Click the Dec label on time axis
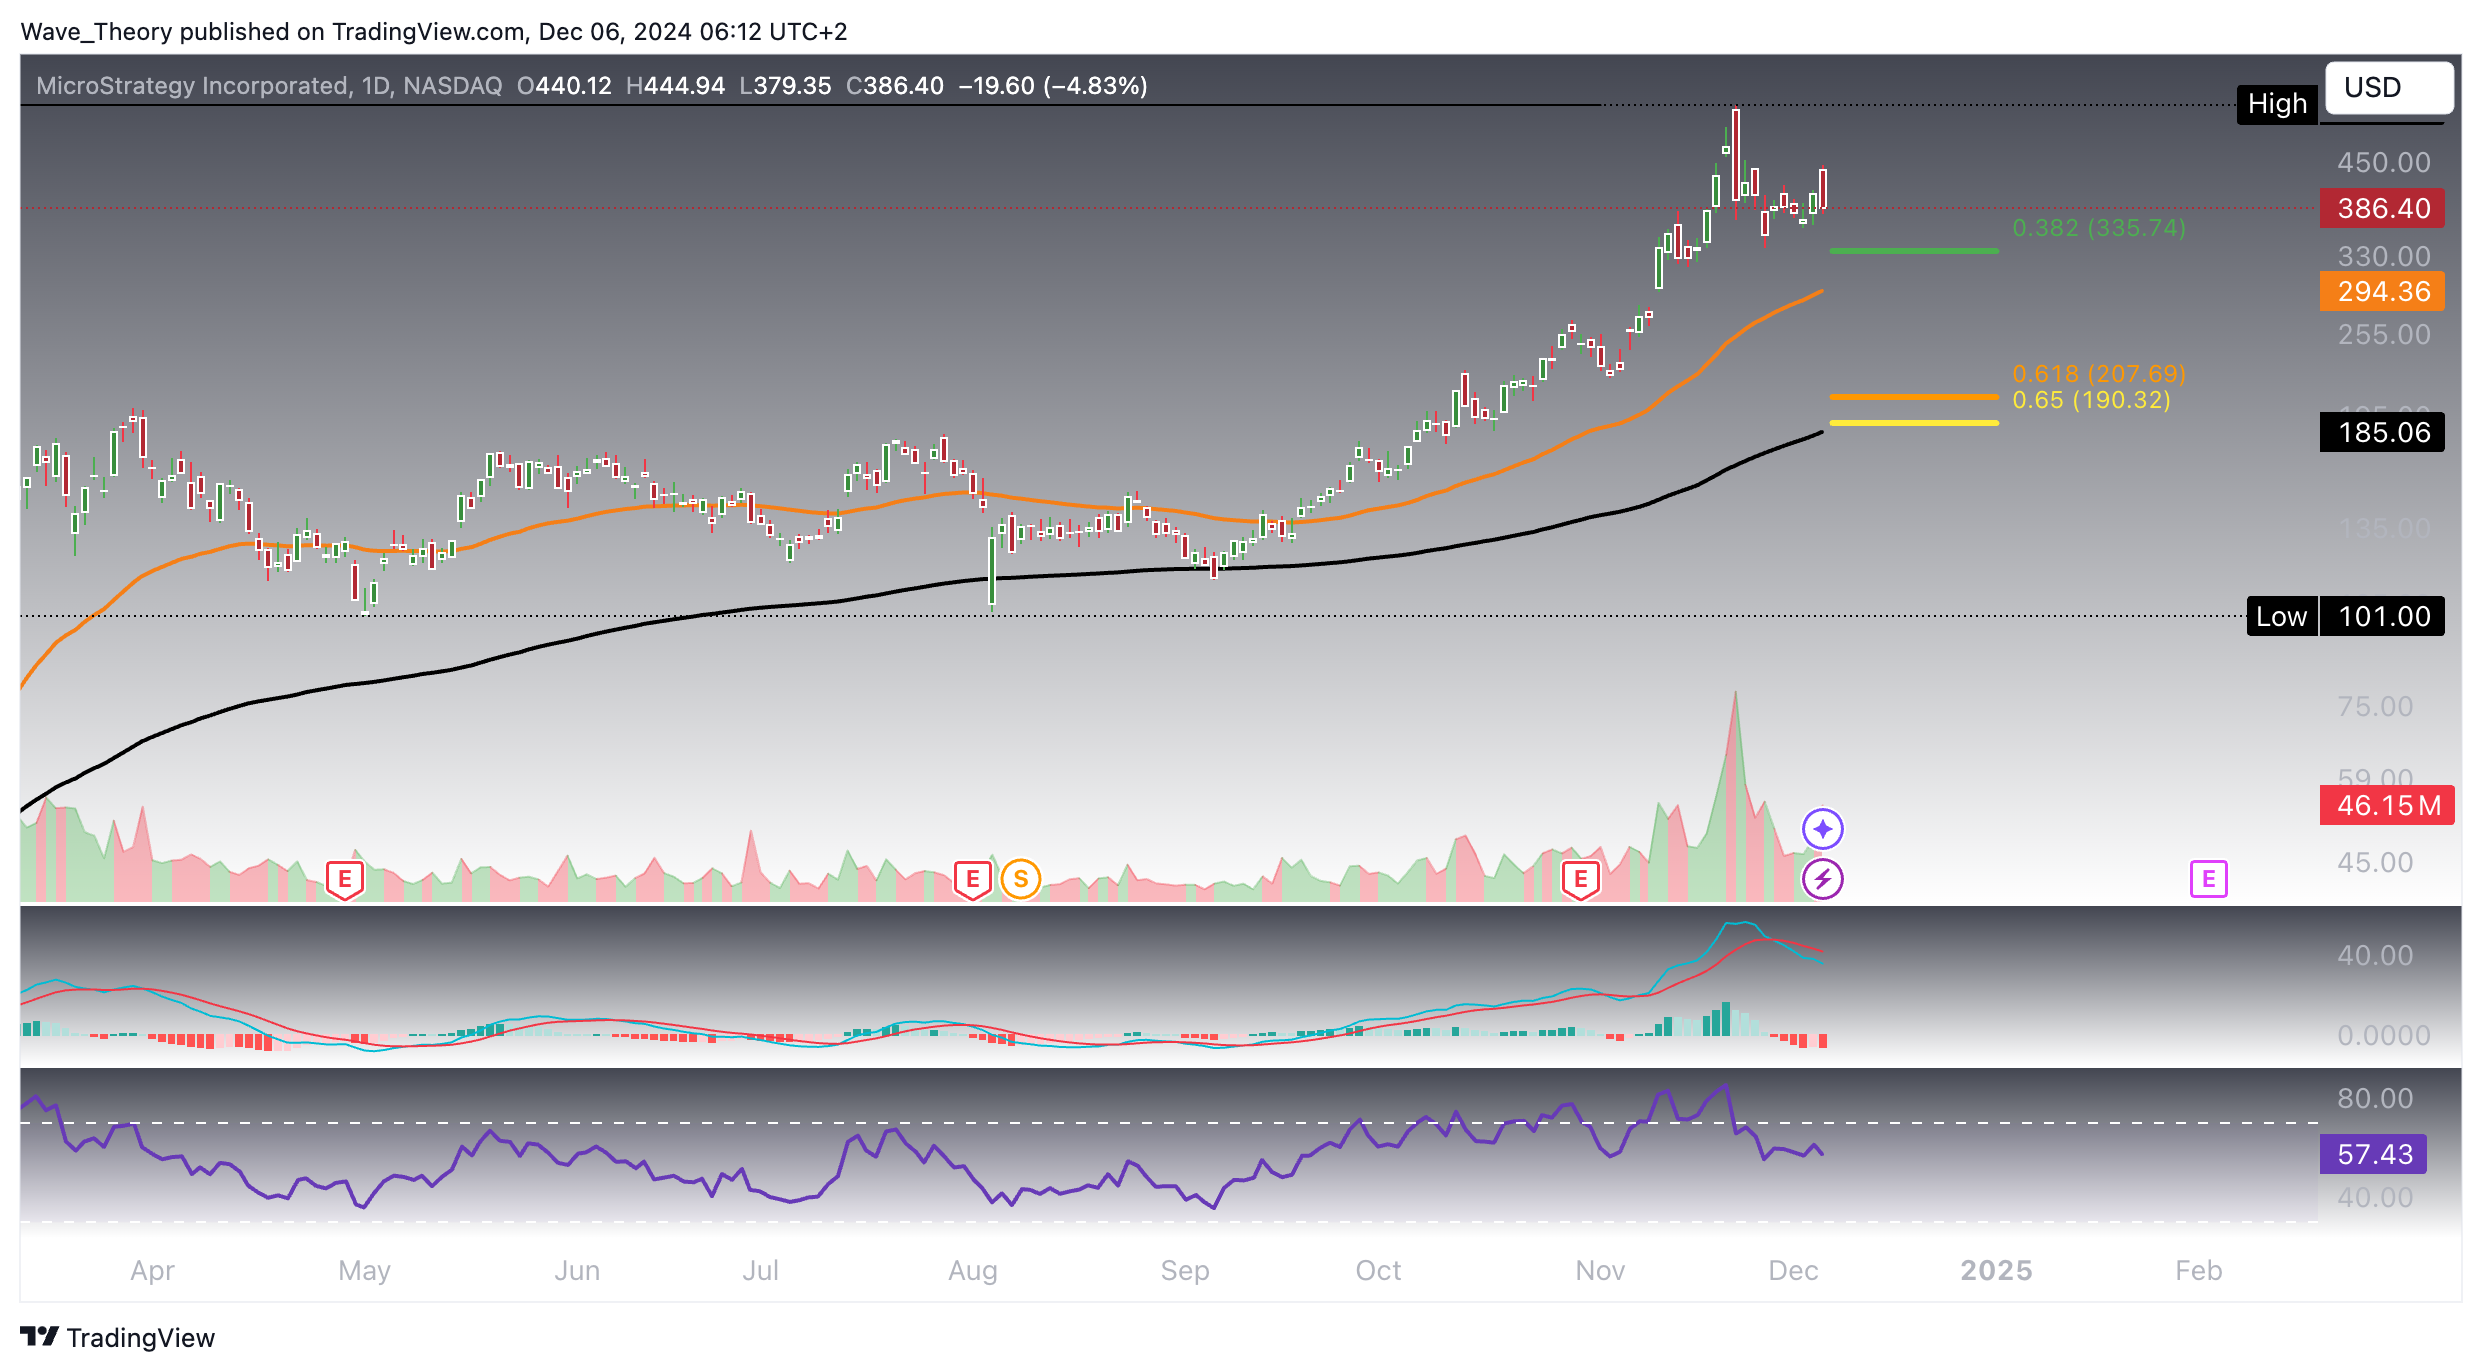 (x=1793, y=1270)
